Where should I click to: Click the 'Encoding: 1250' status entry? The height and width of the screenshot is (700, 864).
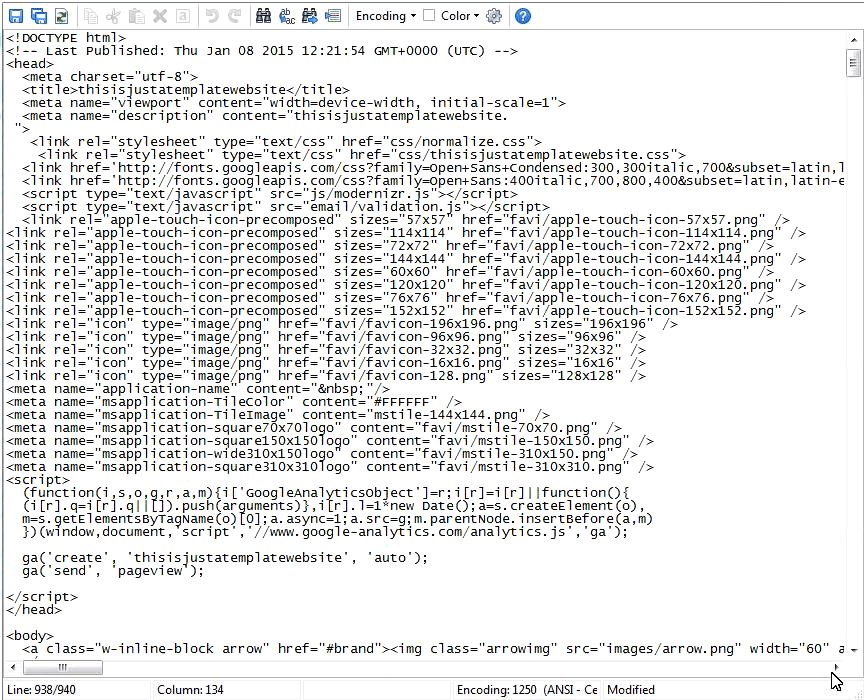527,690
